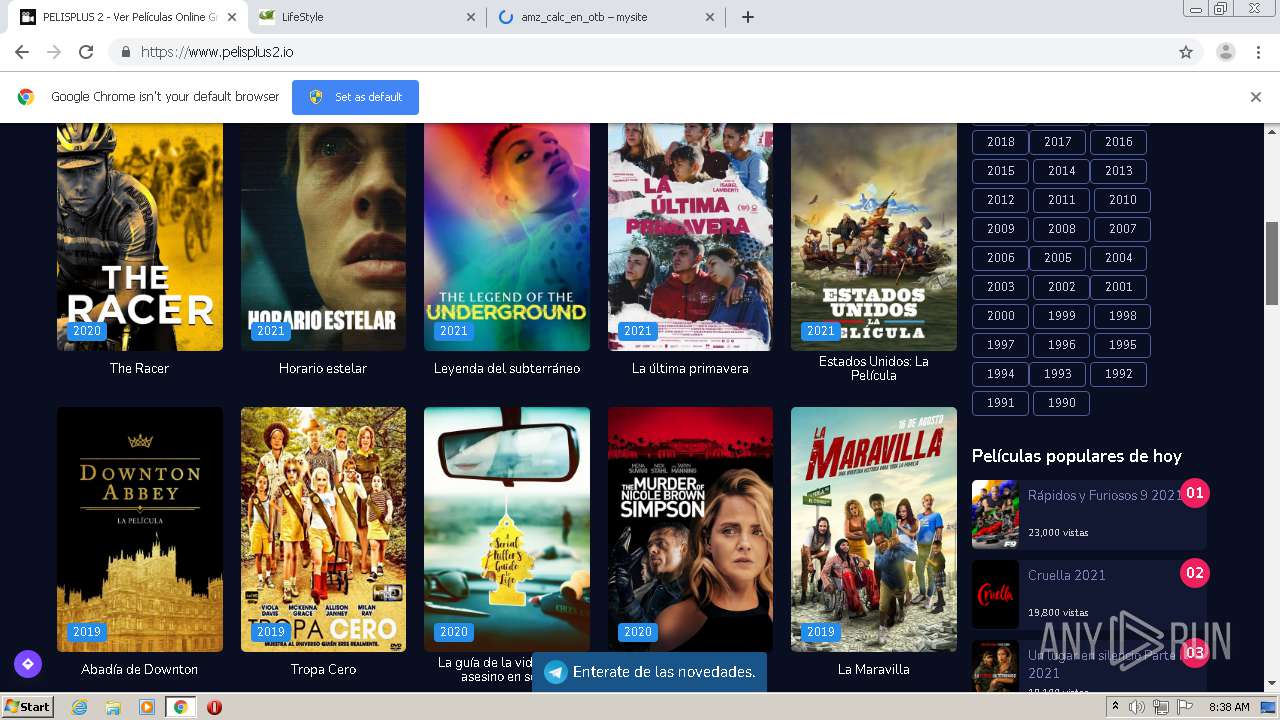Viewport: 1280px width, 720px height.
Task: Filter movies by year 2008
Action: click(x=1061, y=229)
